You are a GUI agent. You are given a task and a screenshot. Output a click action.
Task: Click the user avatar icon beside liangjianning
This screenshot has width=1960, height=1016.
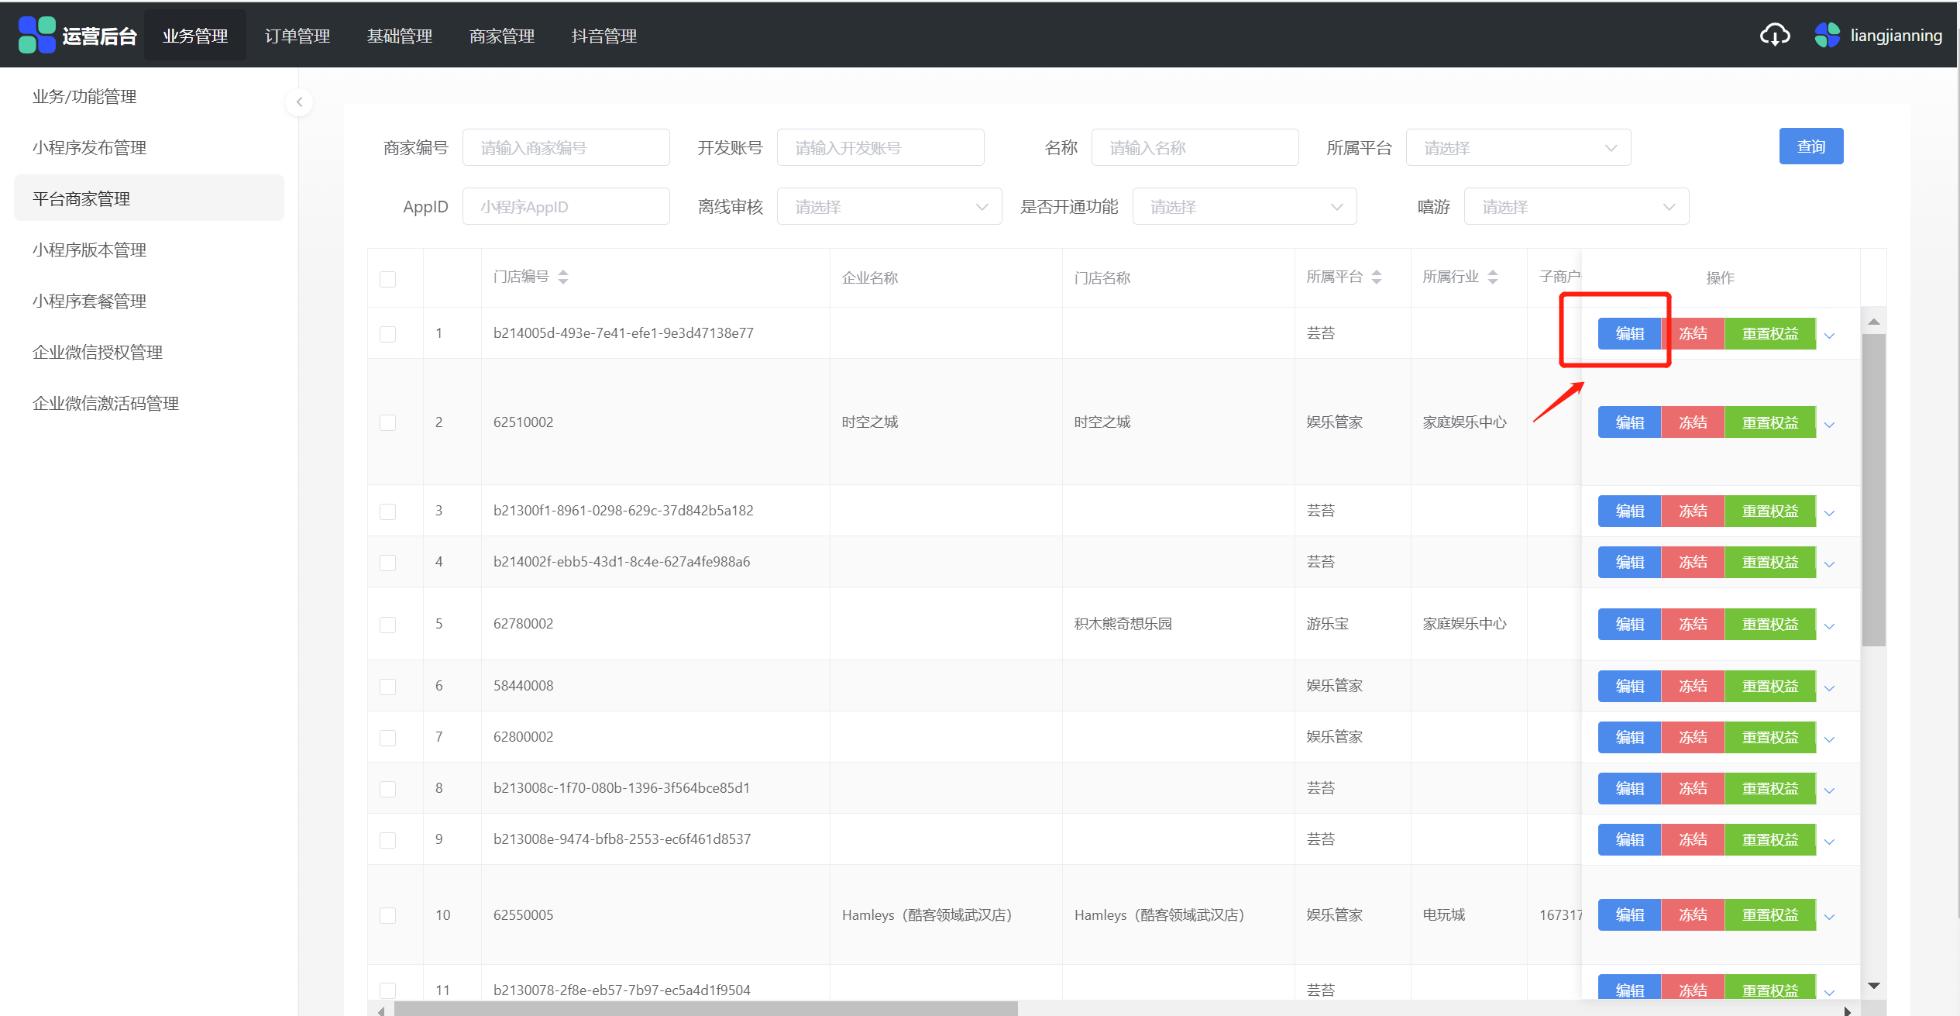[x=1827, y=36]
